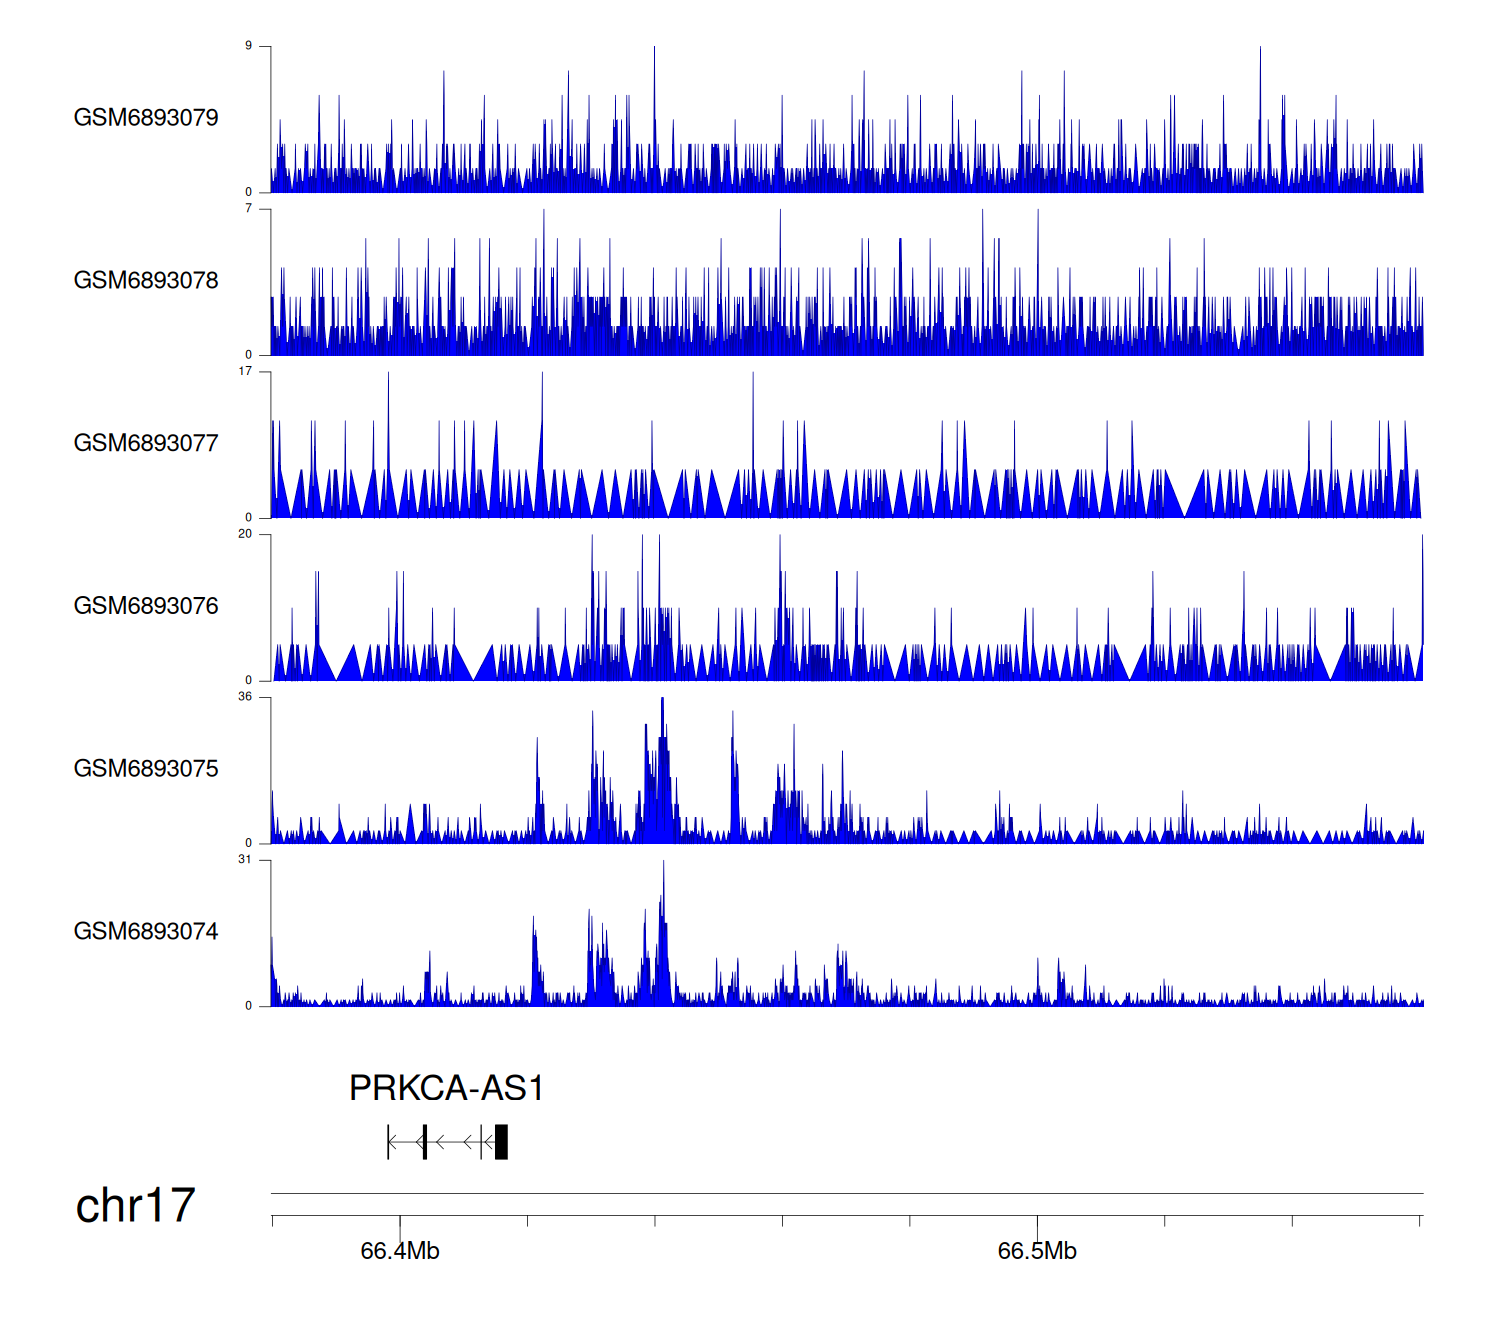1500x1320 pixels.
Task: Click the y-axis maximum value 17
Action: 245,371
